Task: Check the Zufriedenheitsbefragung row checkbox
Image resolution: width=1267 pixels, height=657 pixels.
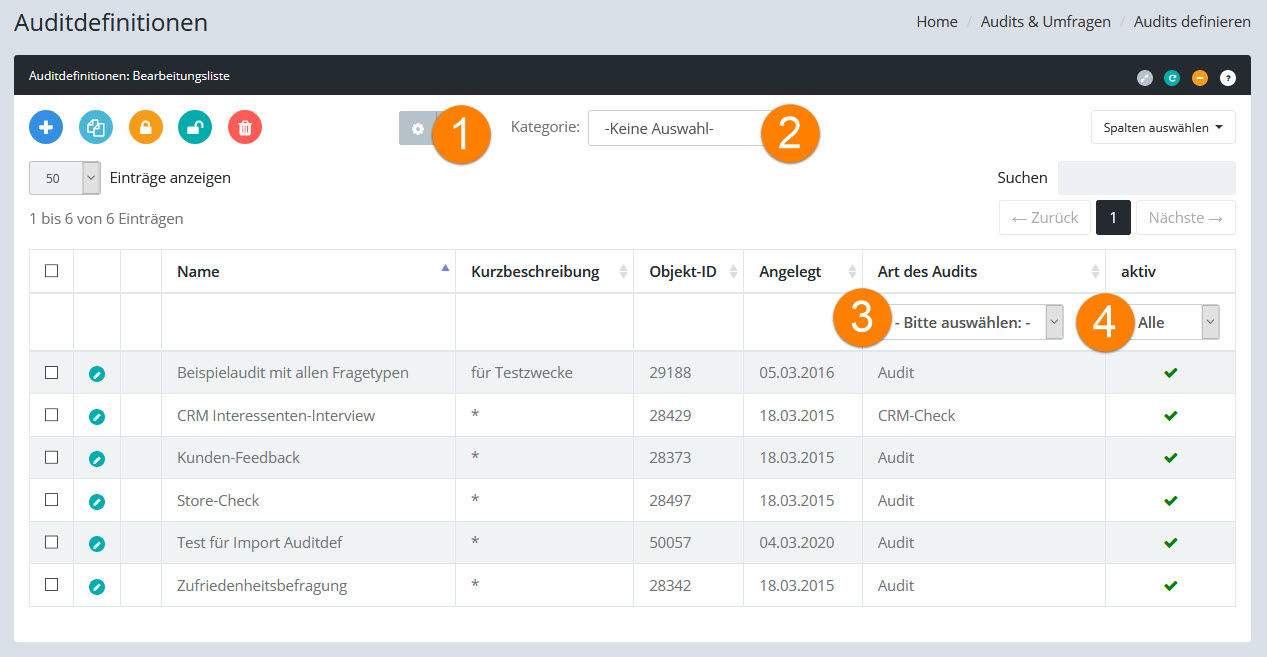Action: 52,585
